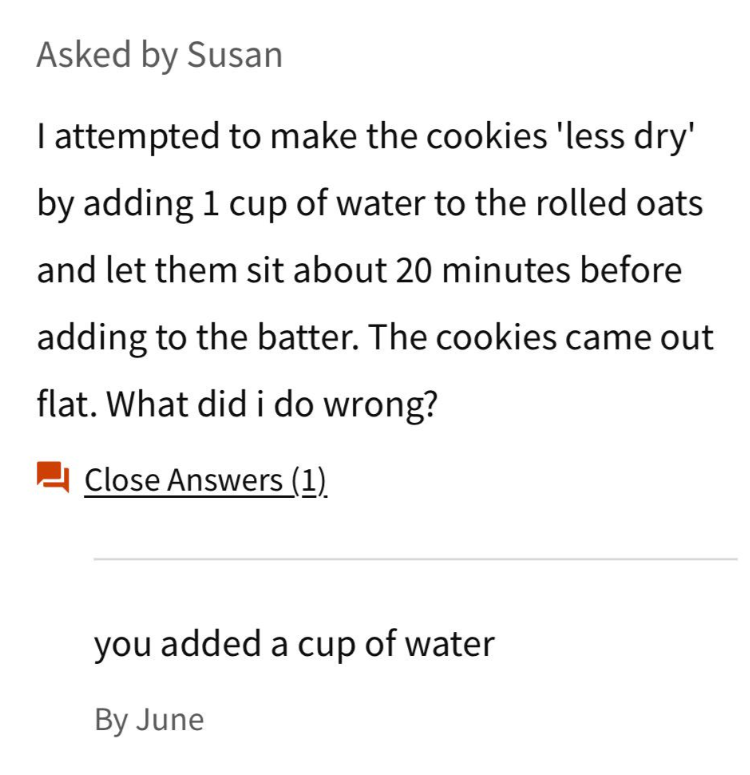Click the sentence 'What did i do wrong?'
Image resolution: width=750 pixels, height=775 pixels.
coord(272,405)
